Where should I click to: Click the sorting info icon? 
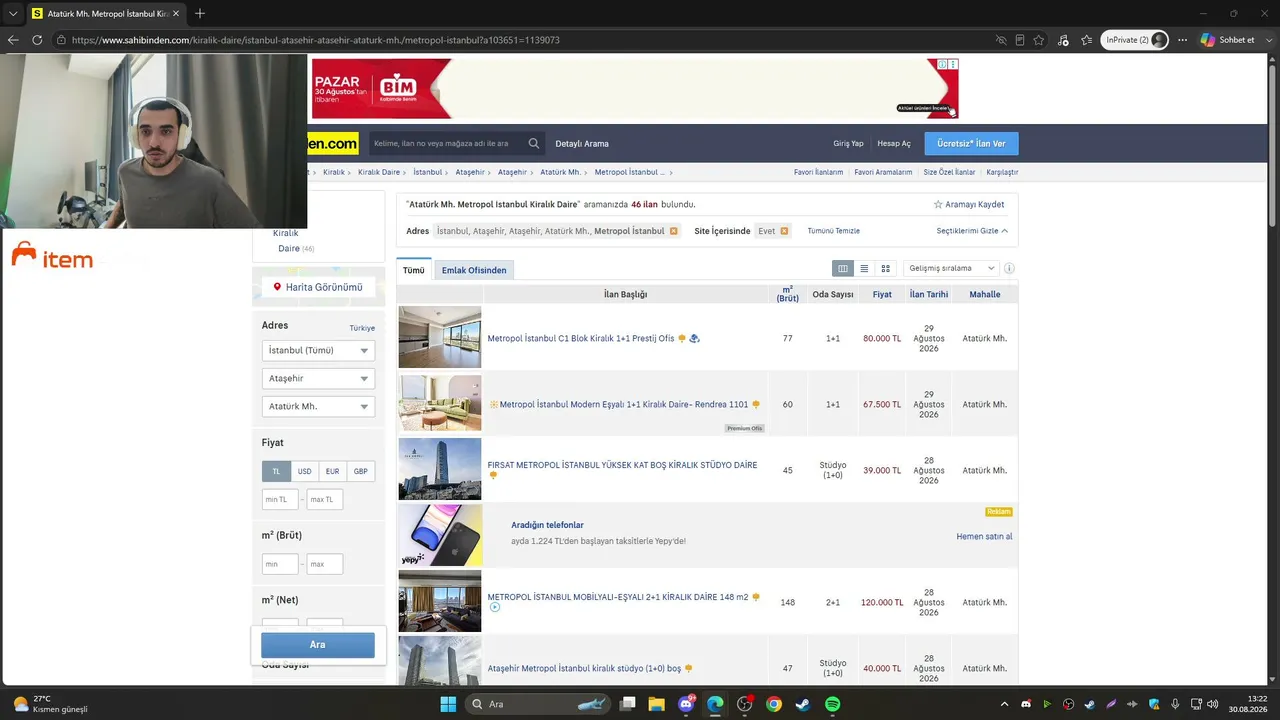[x=1009, y=268]
